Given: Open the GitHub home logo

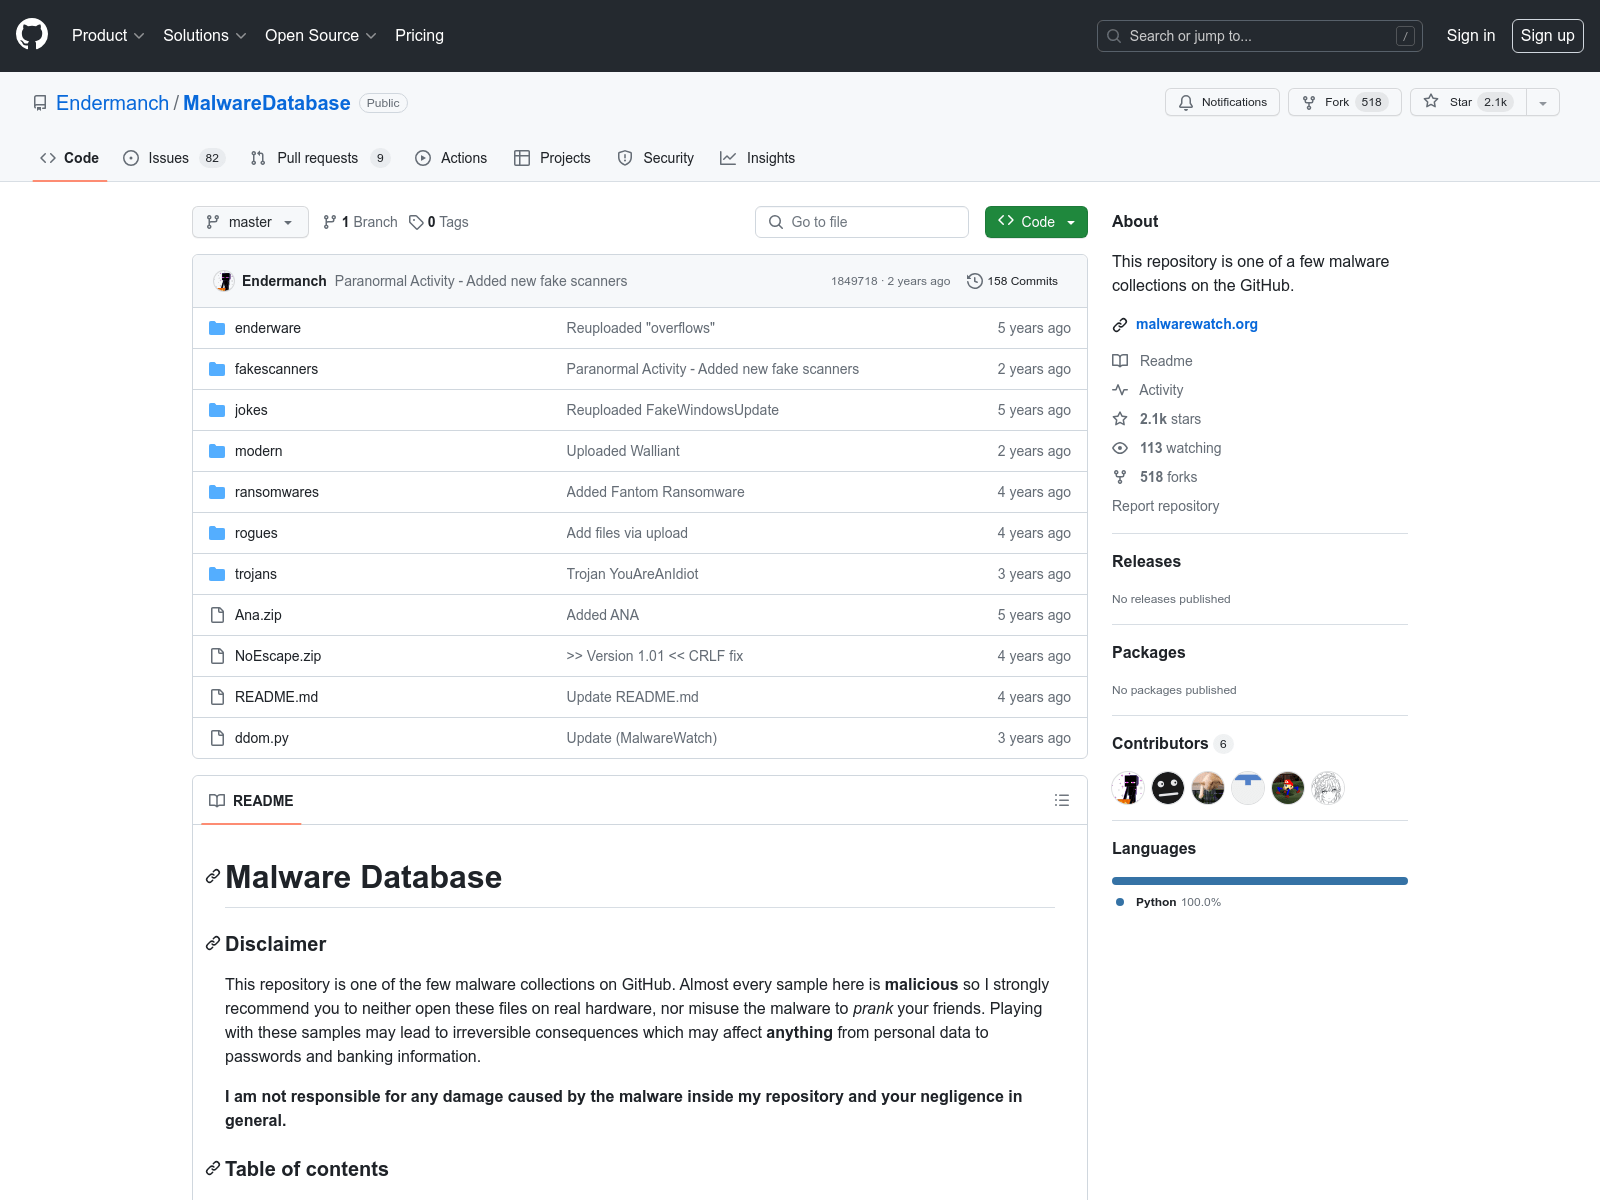Looking at the screenshot, I should pyautogui.click(x=32, y=35).
